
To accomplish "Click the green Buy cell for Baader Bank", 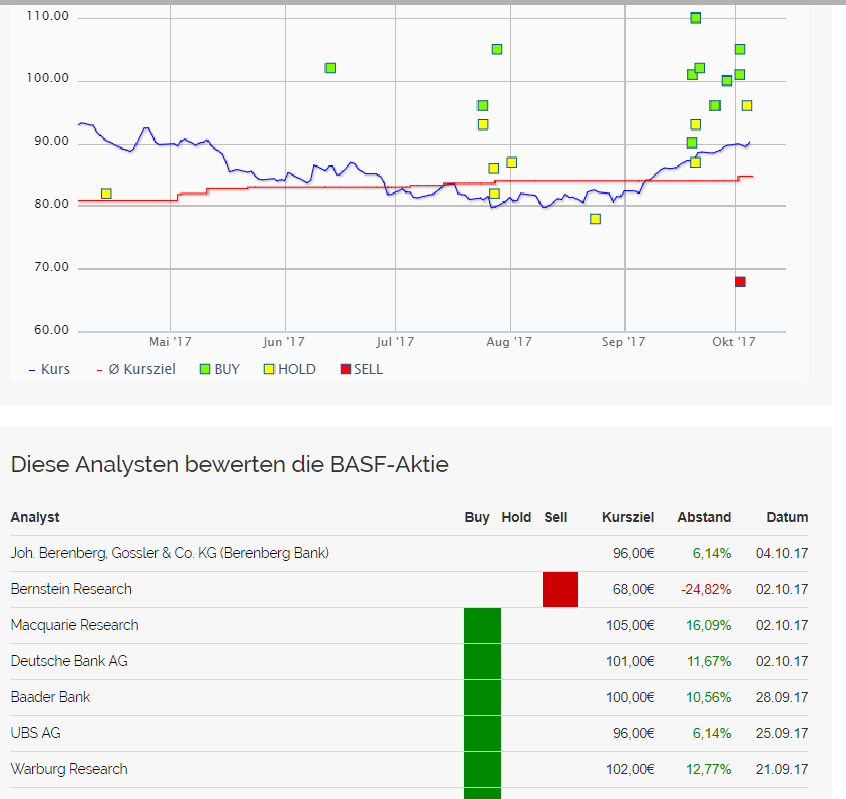I will pyautogui.click(x=482, y=697).
